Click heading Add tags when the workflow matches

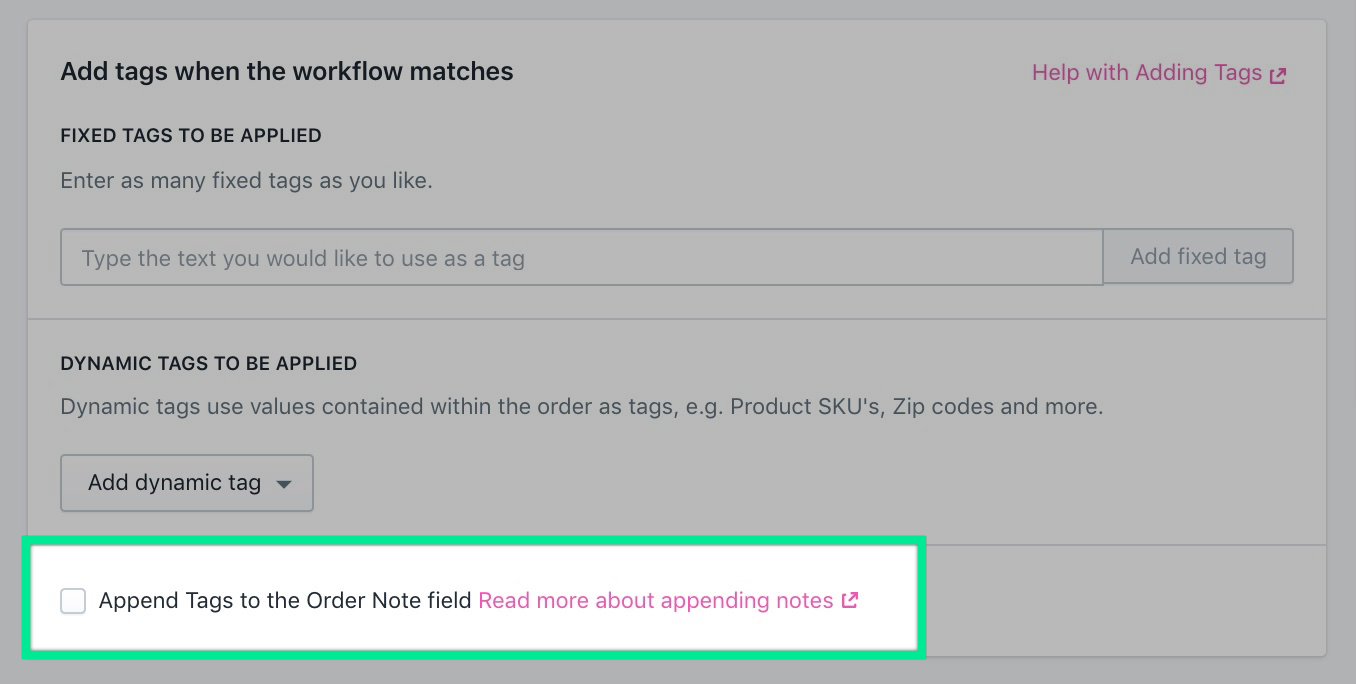pos(287,72)
